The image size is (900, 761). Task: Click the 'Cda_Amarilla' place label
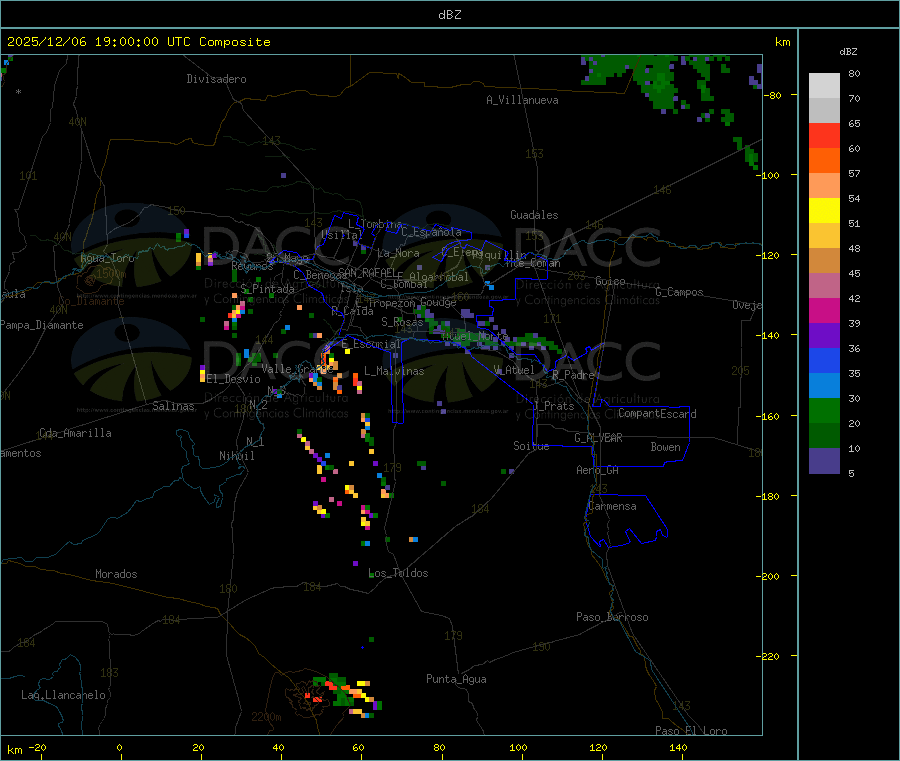75,433
